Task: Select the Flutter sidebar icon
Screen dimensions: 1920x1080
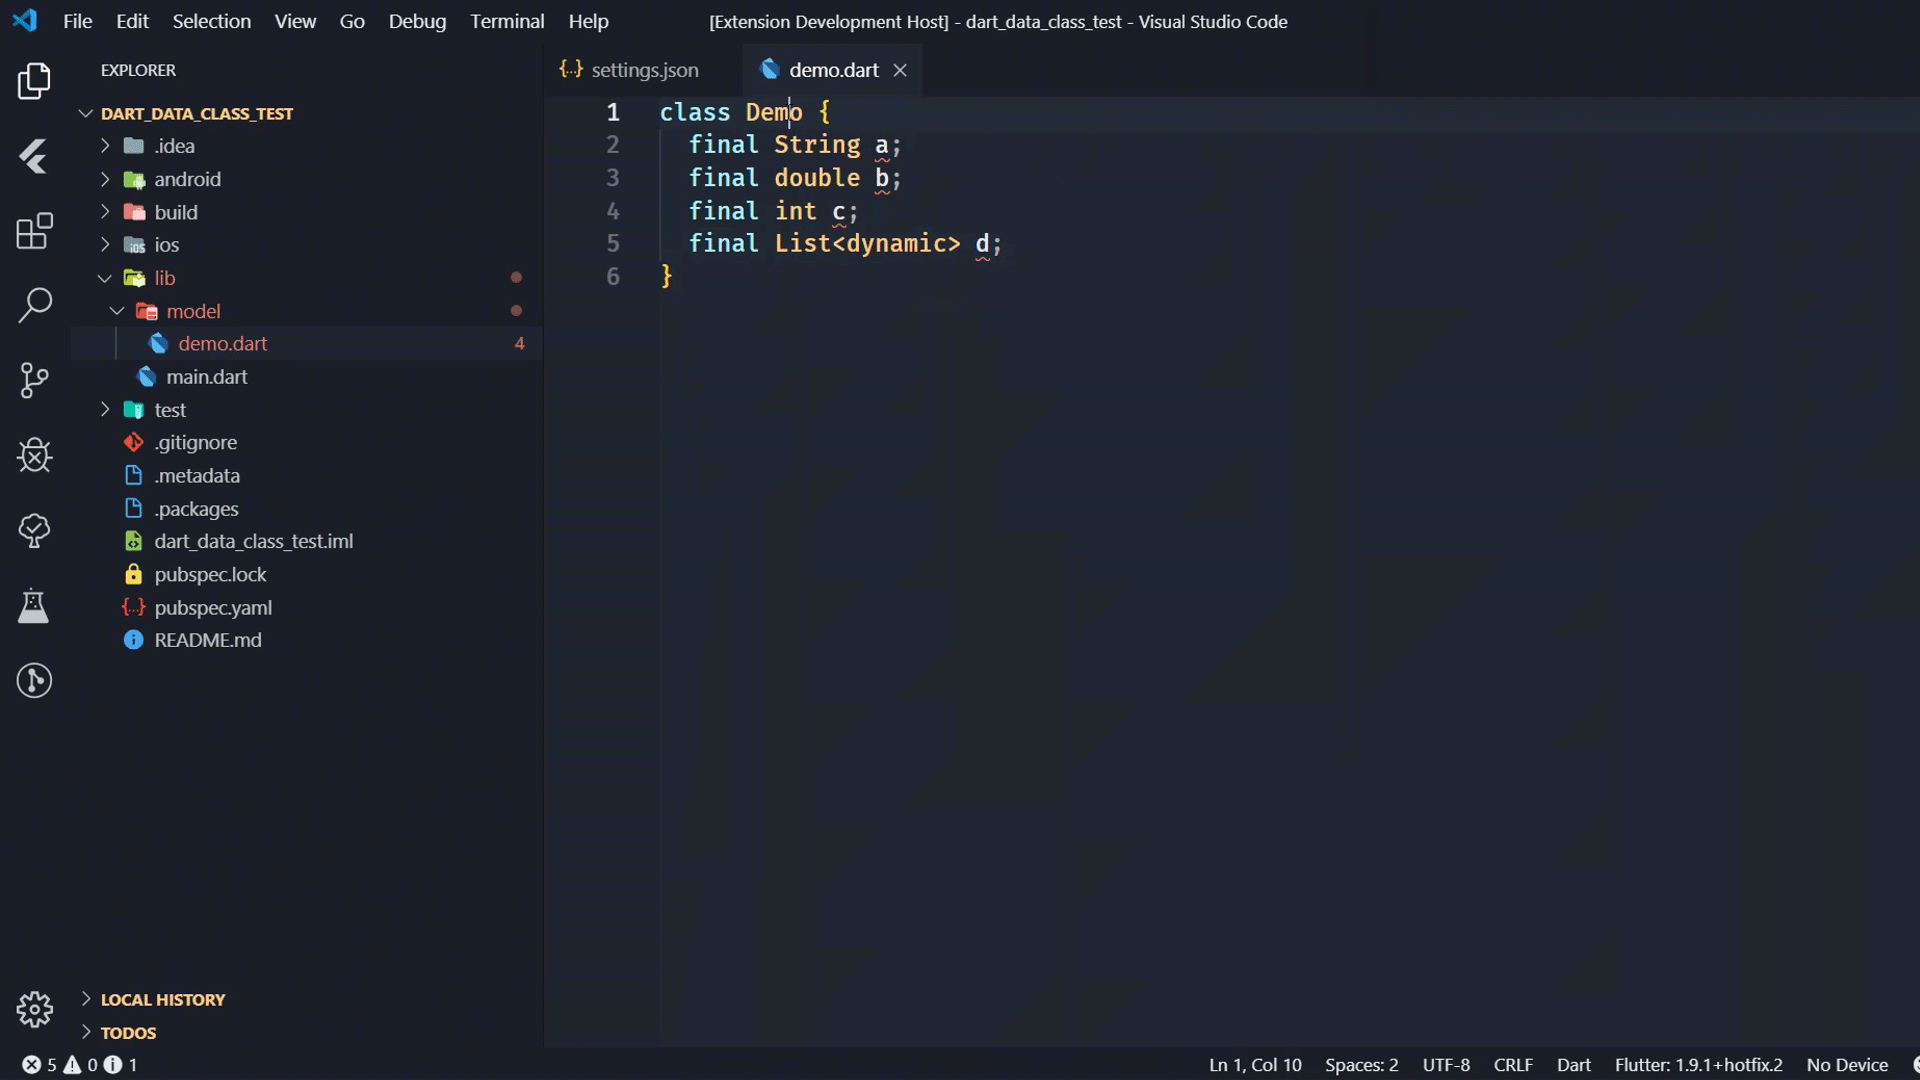Action: (34, 157)
